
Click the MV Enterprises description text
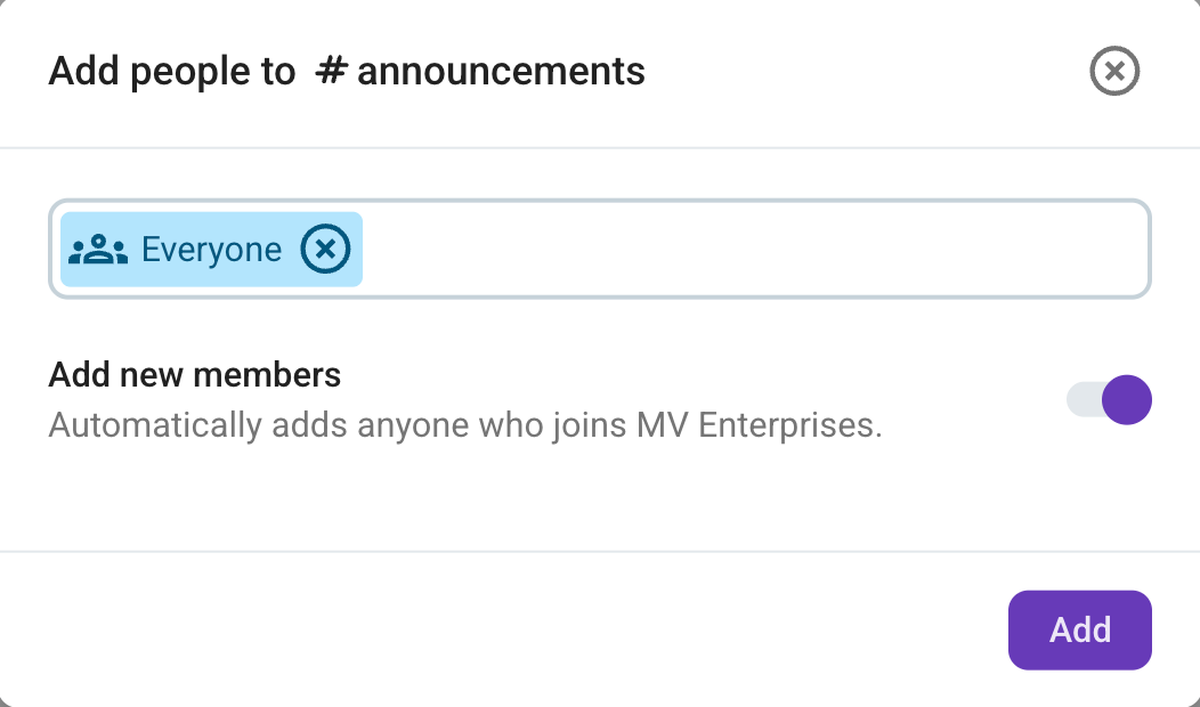point(465,425)
